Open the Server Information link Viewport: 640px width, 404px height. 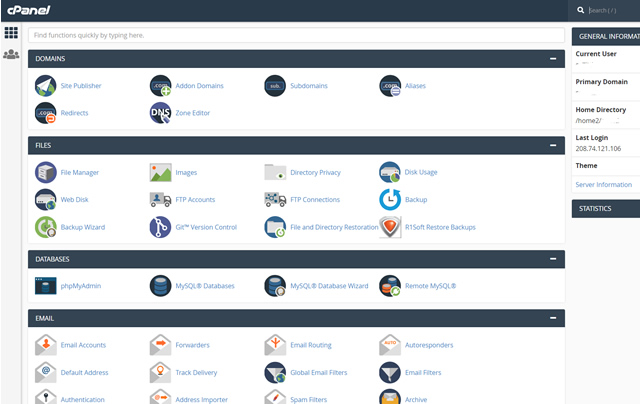[x=603, y=185]
